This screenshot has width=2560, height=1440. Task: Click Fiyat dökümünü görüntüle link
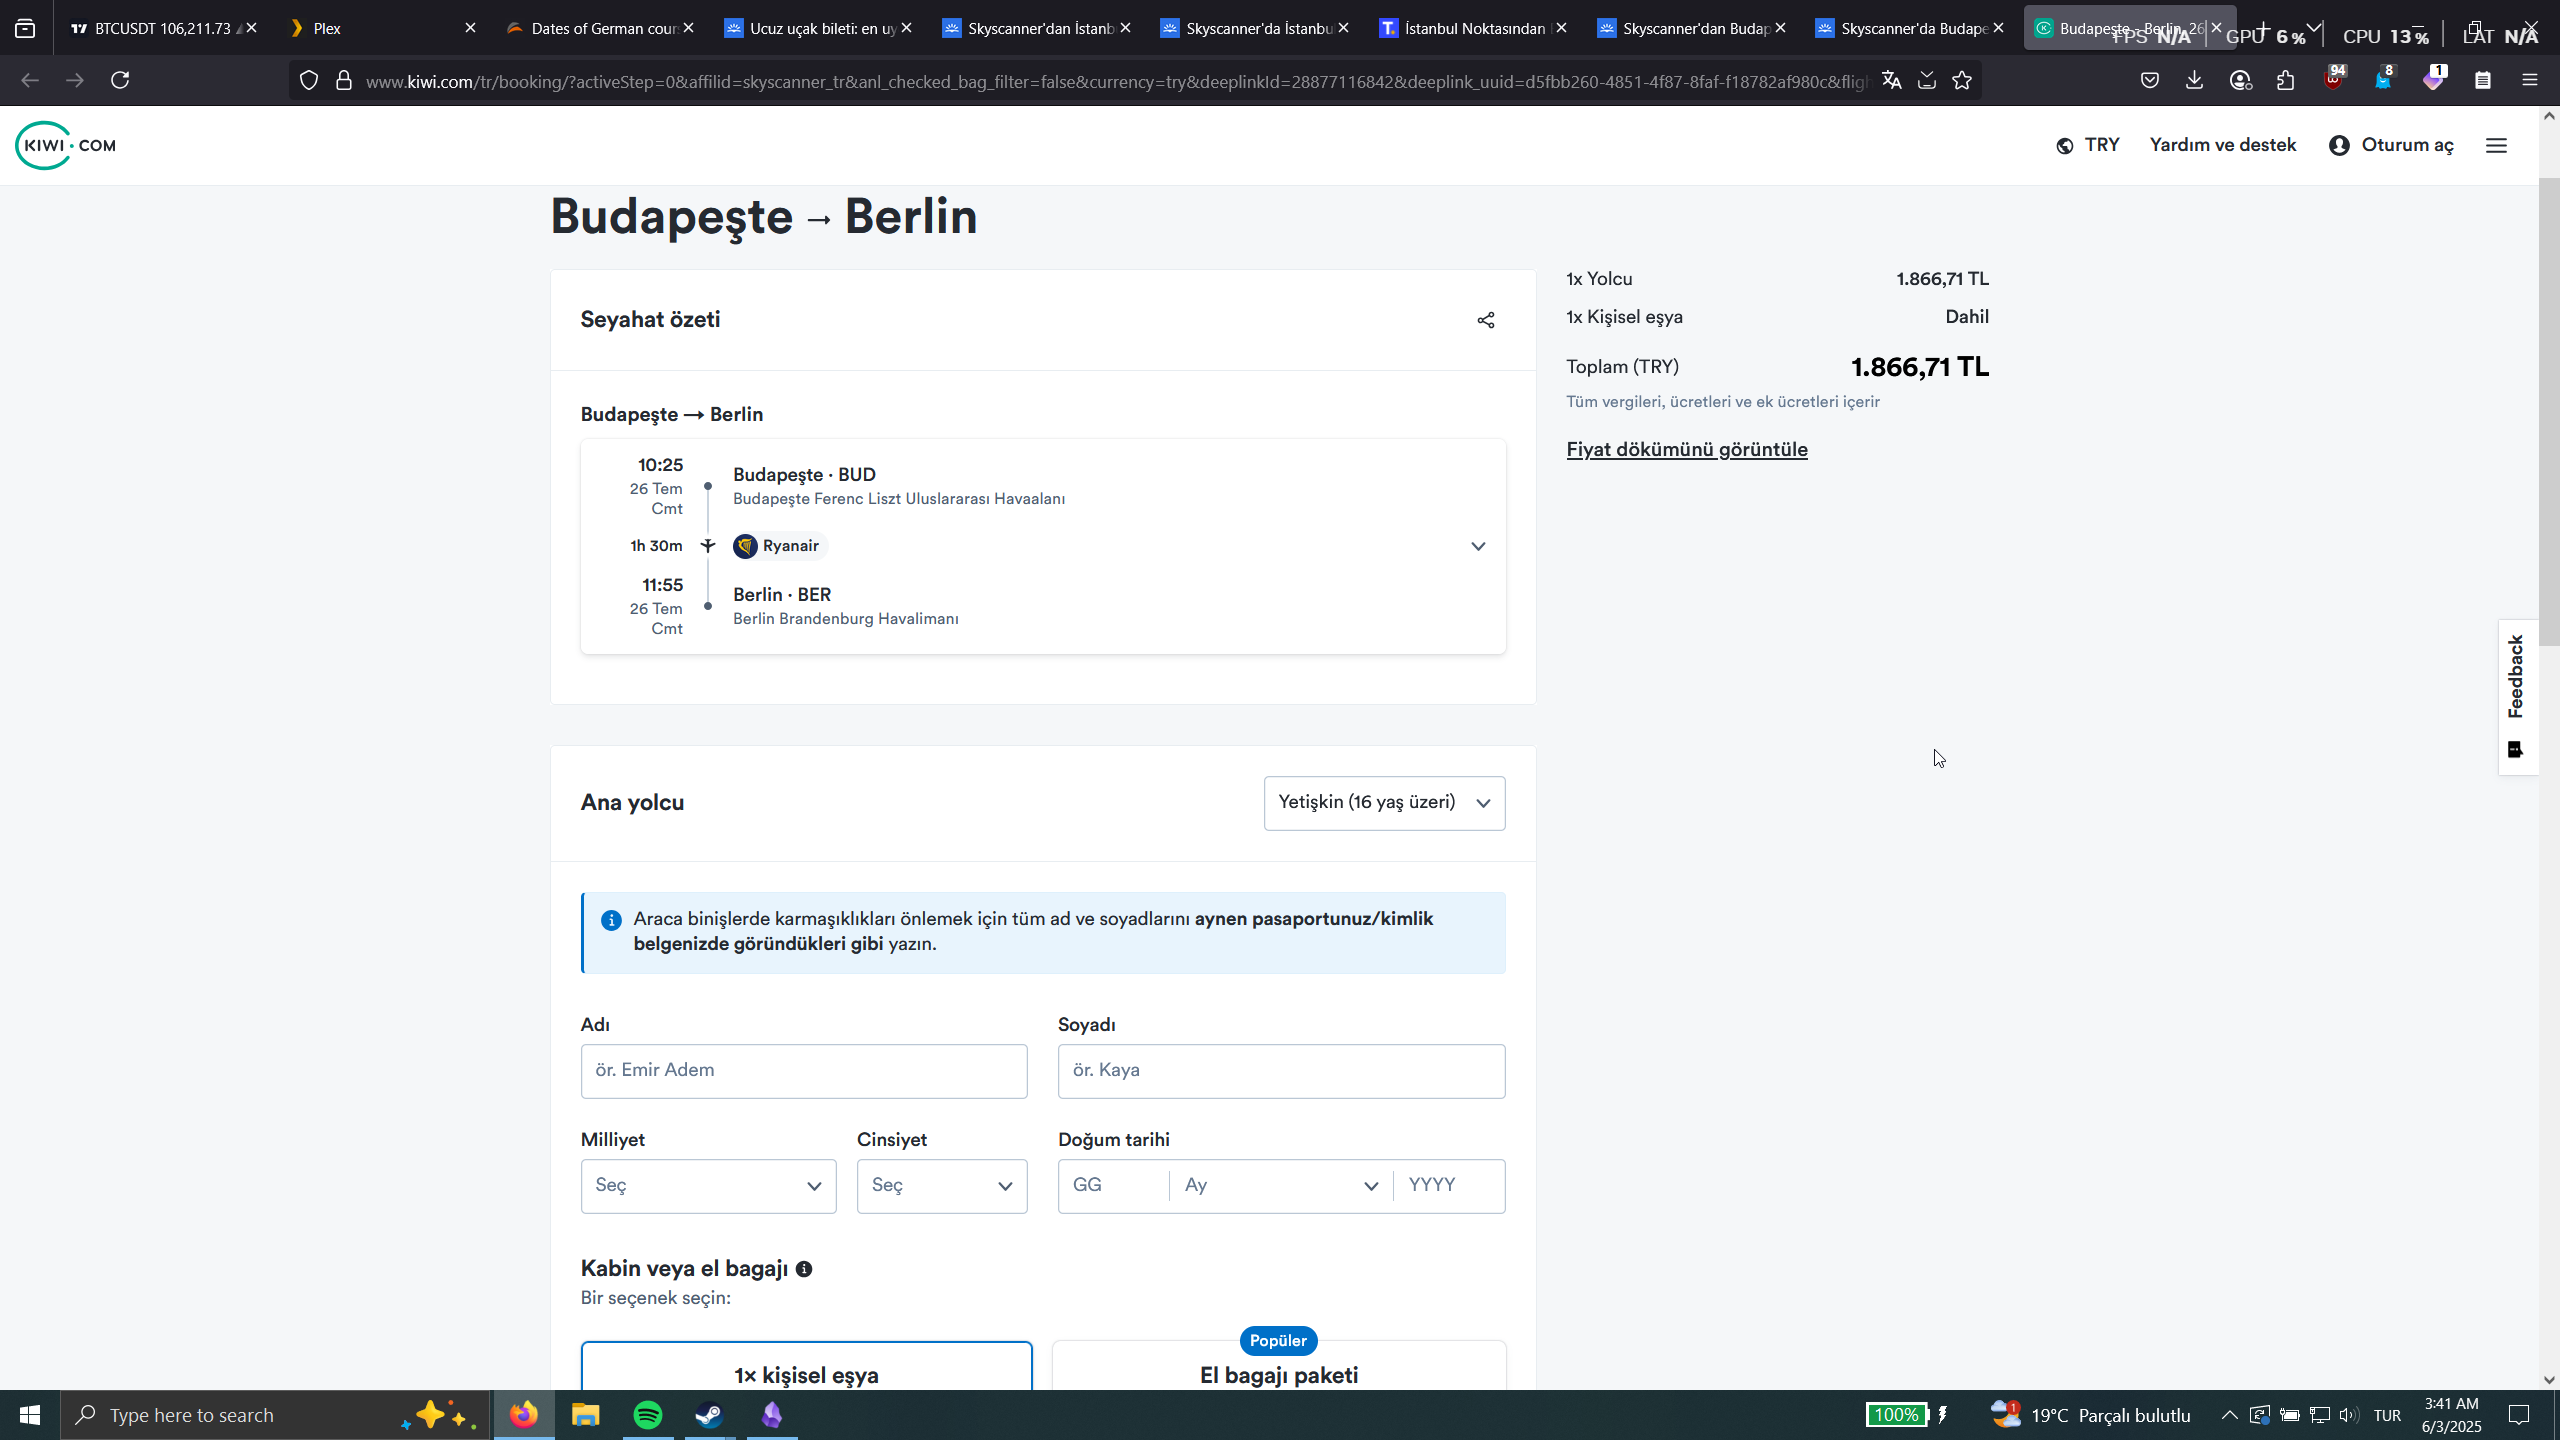[x=1687, y=449]
